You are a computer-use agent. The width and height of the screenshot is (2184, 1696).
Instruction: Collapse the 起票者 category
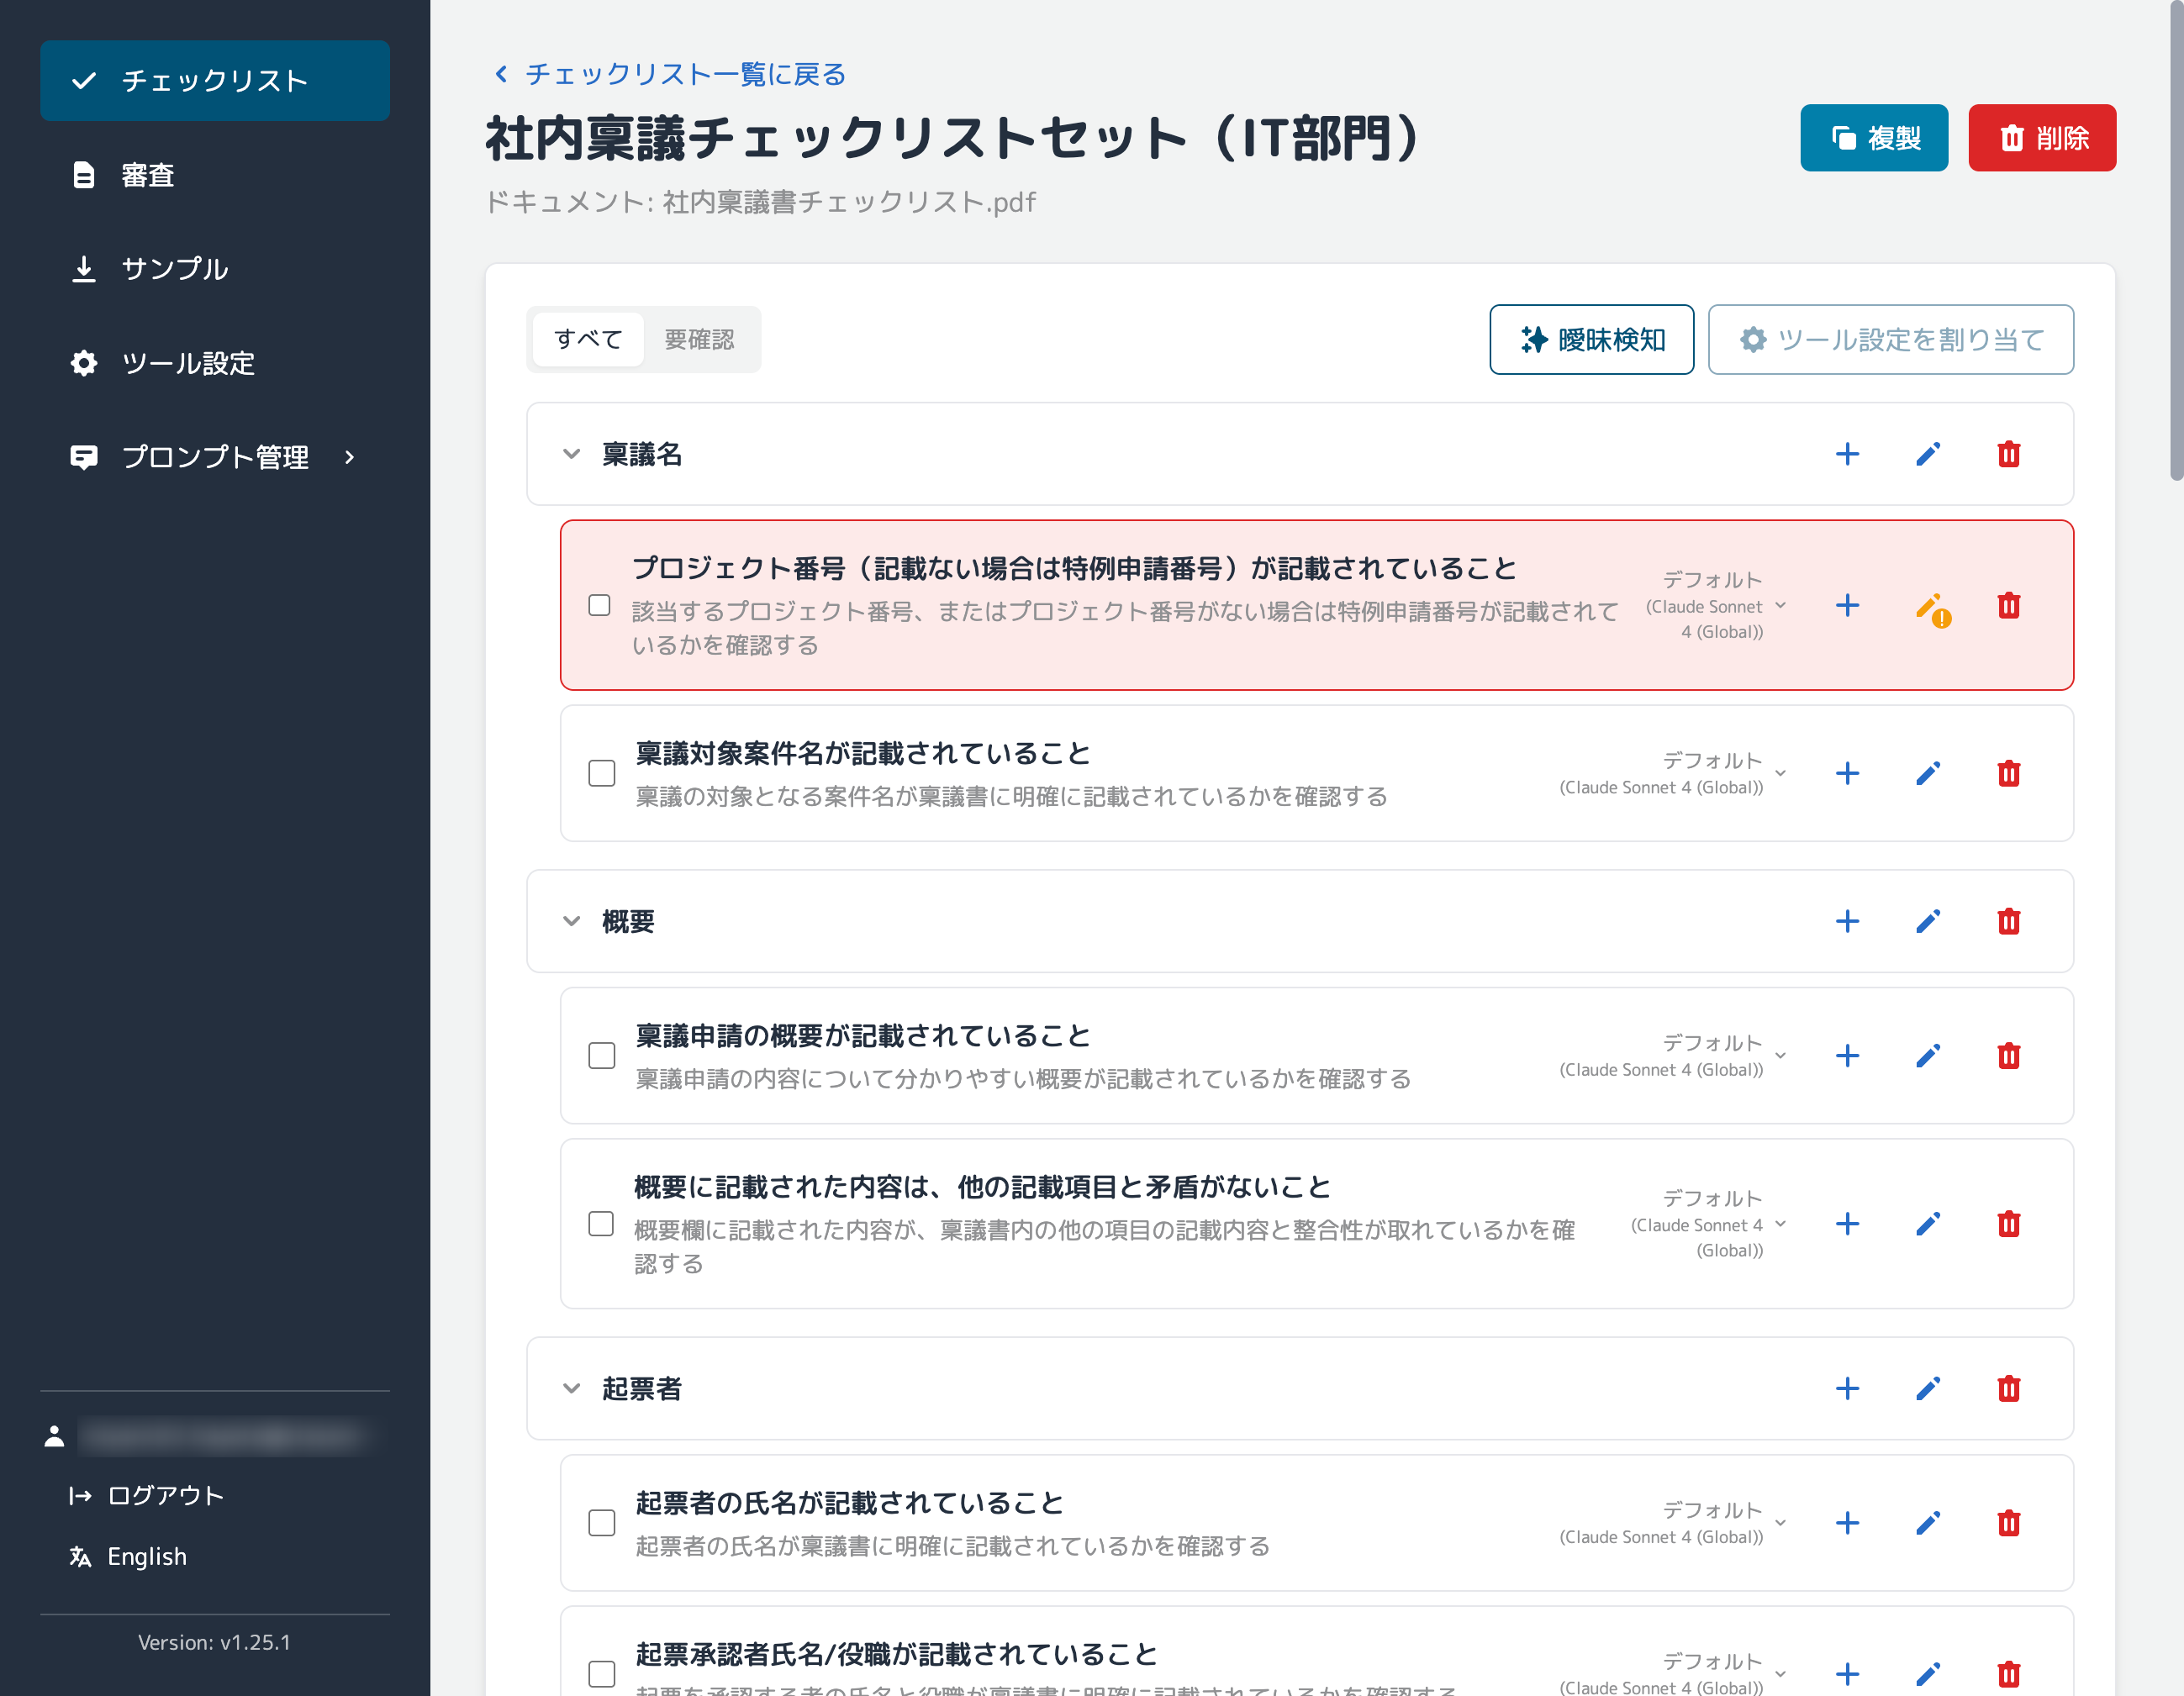(x=571, y=1388)
